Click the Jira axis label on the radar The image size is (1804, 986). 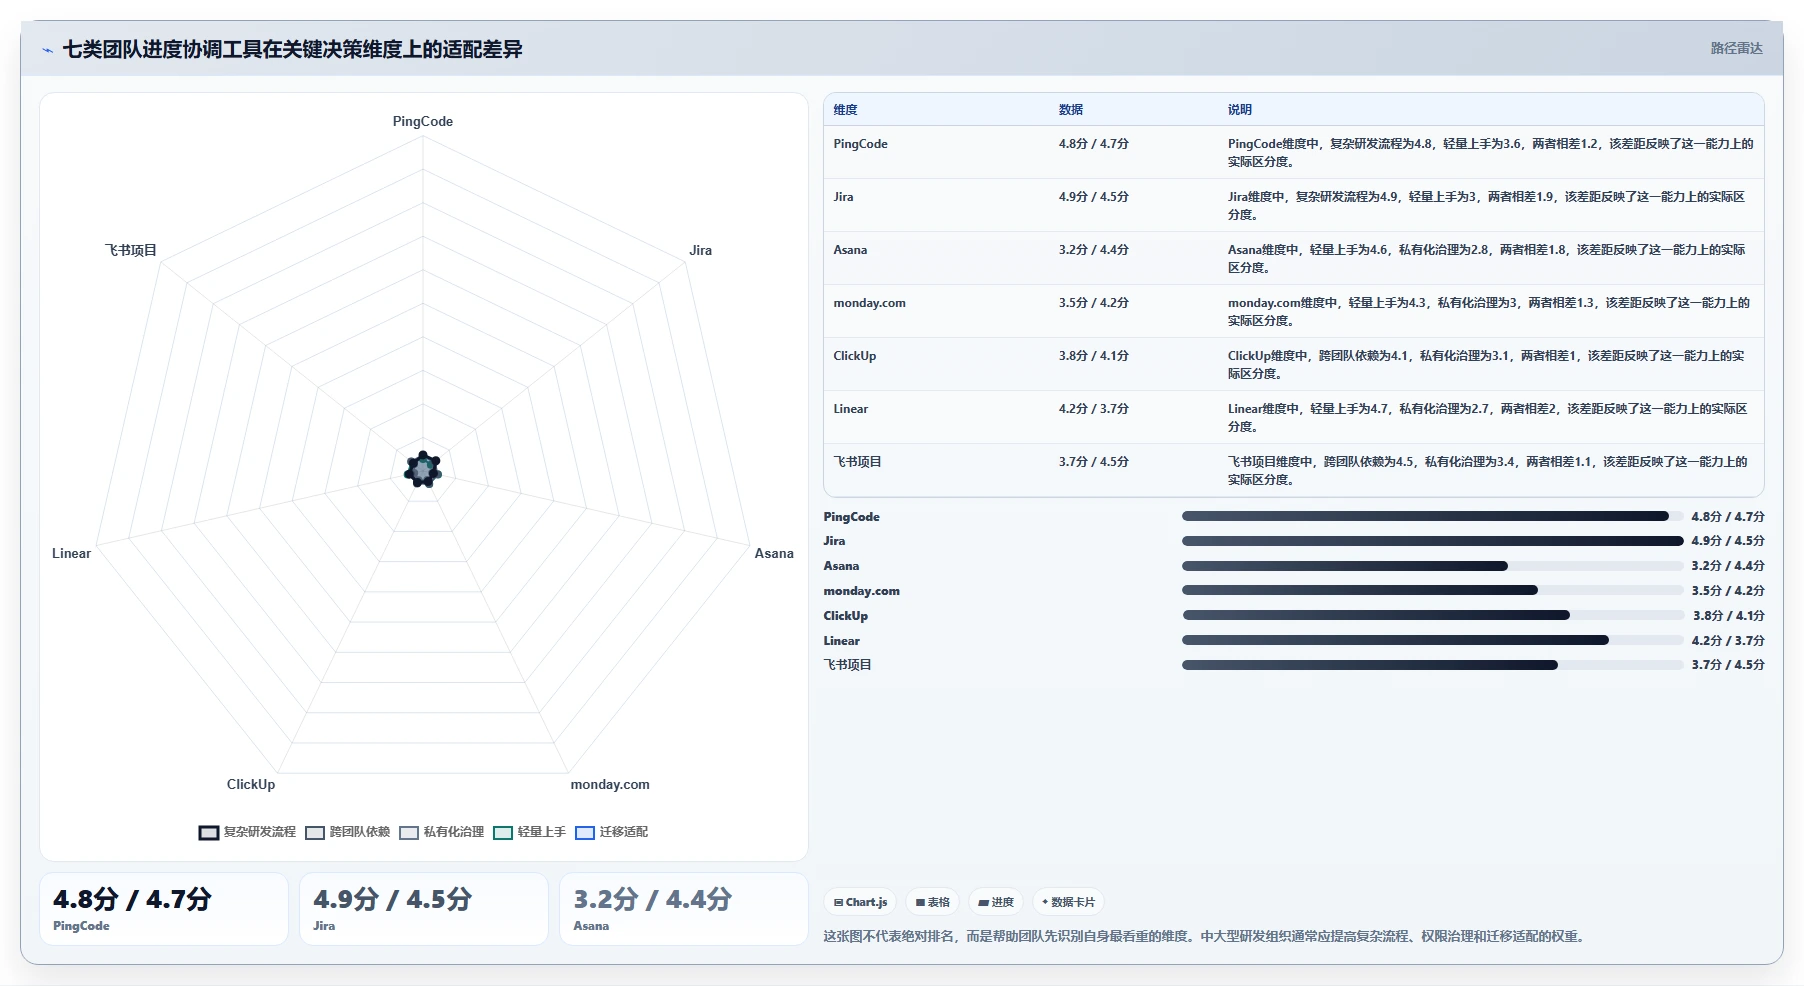pos(700,250)
